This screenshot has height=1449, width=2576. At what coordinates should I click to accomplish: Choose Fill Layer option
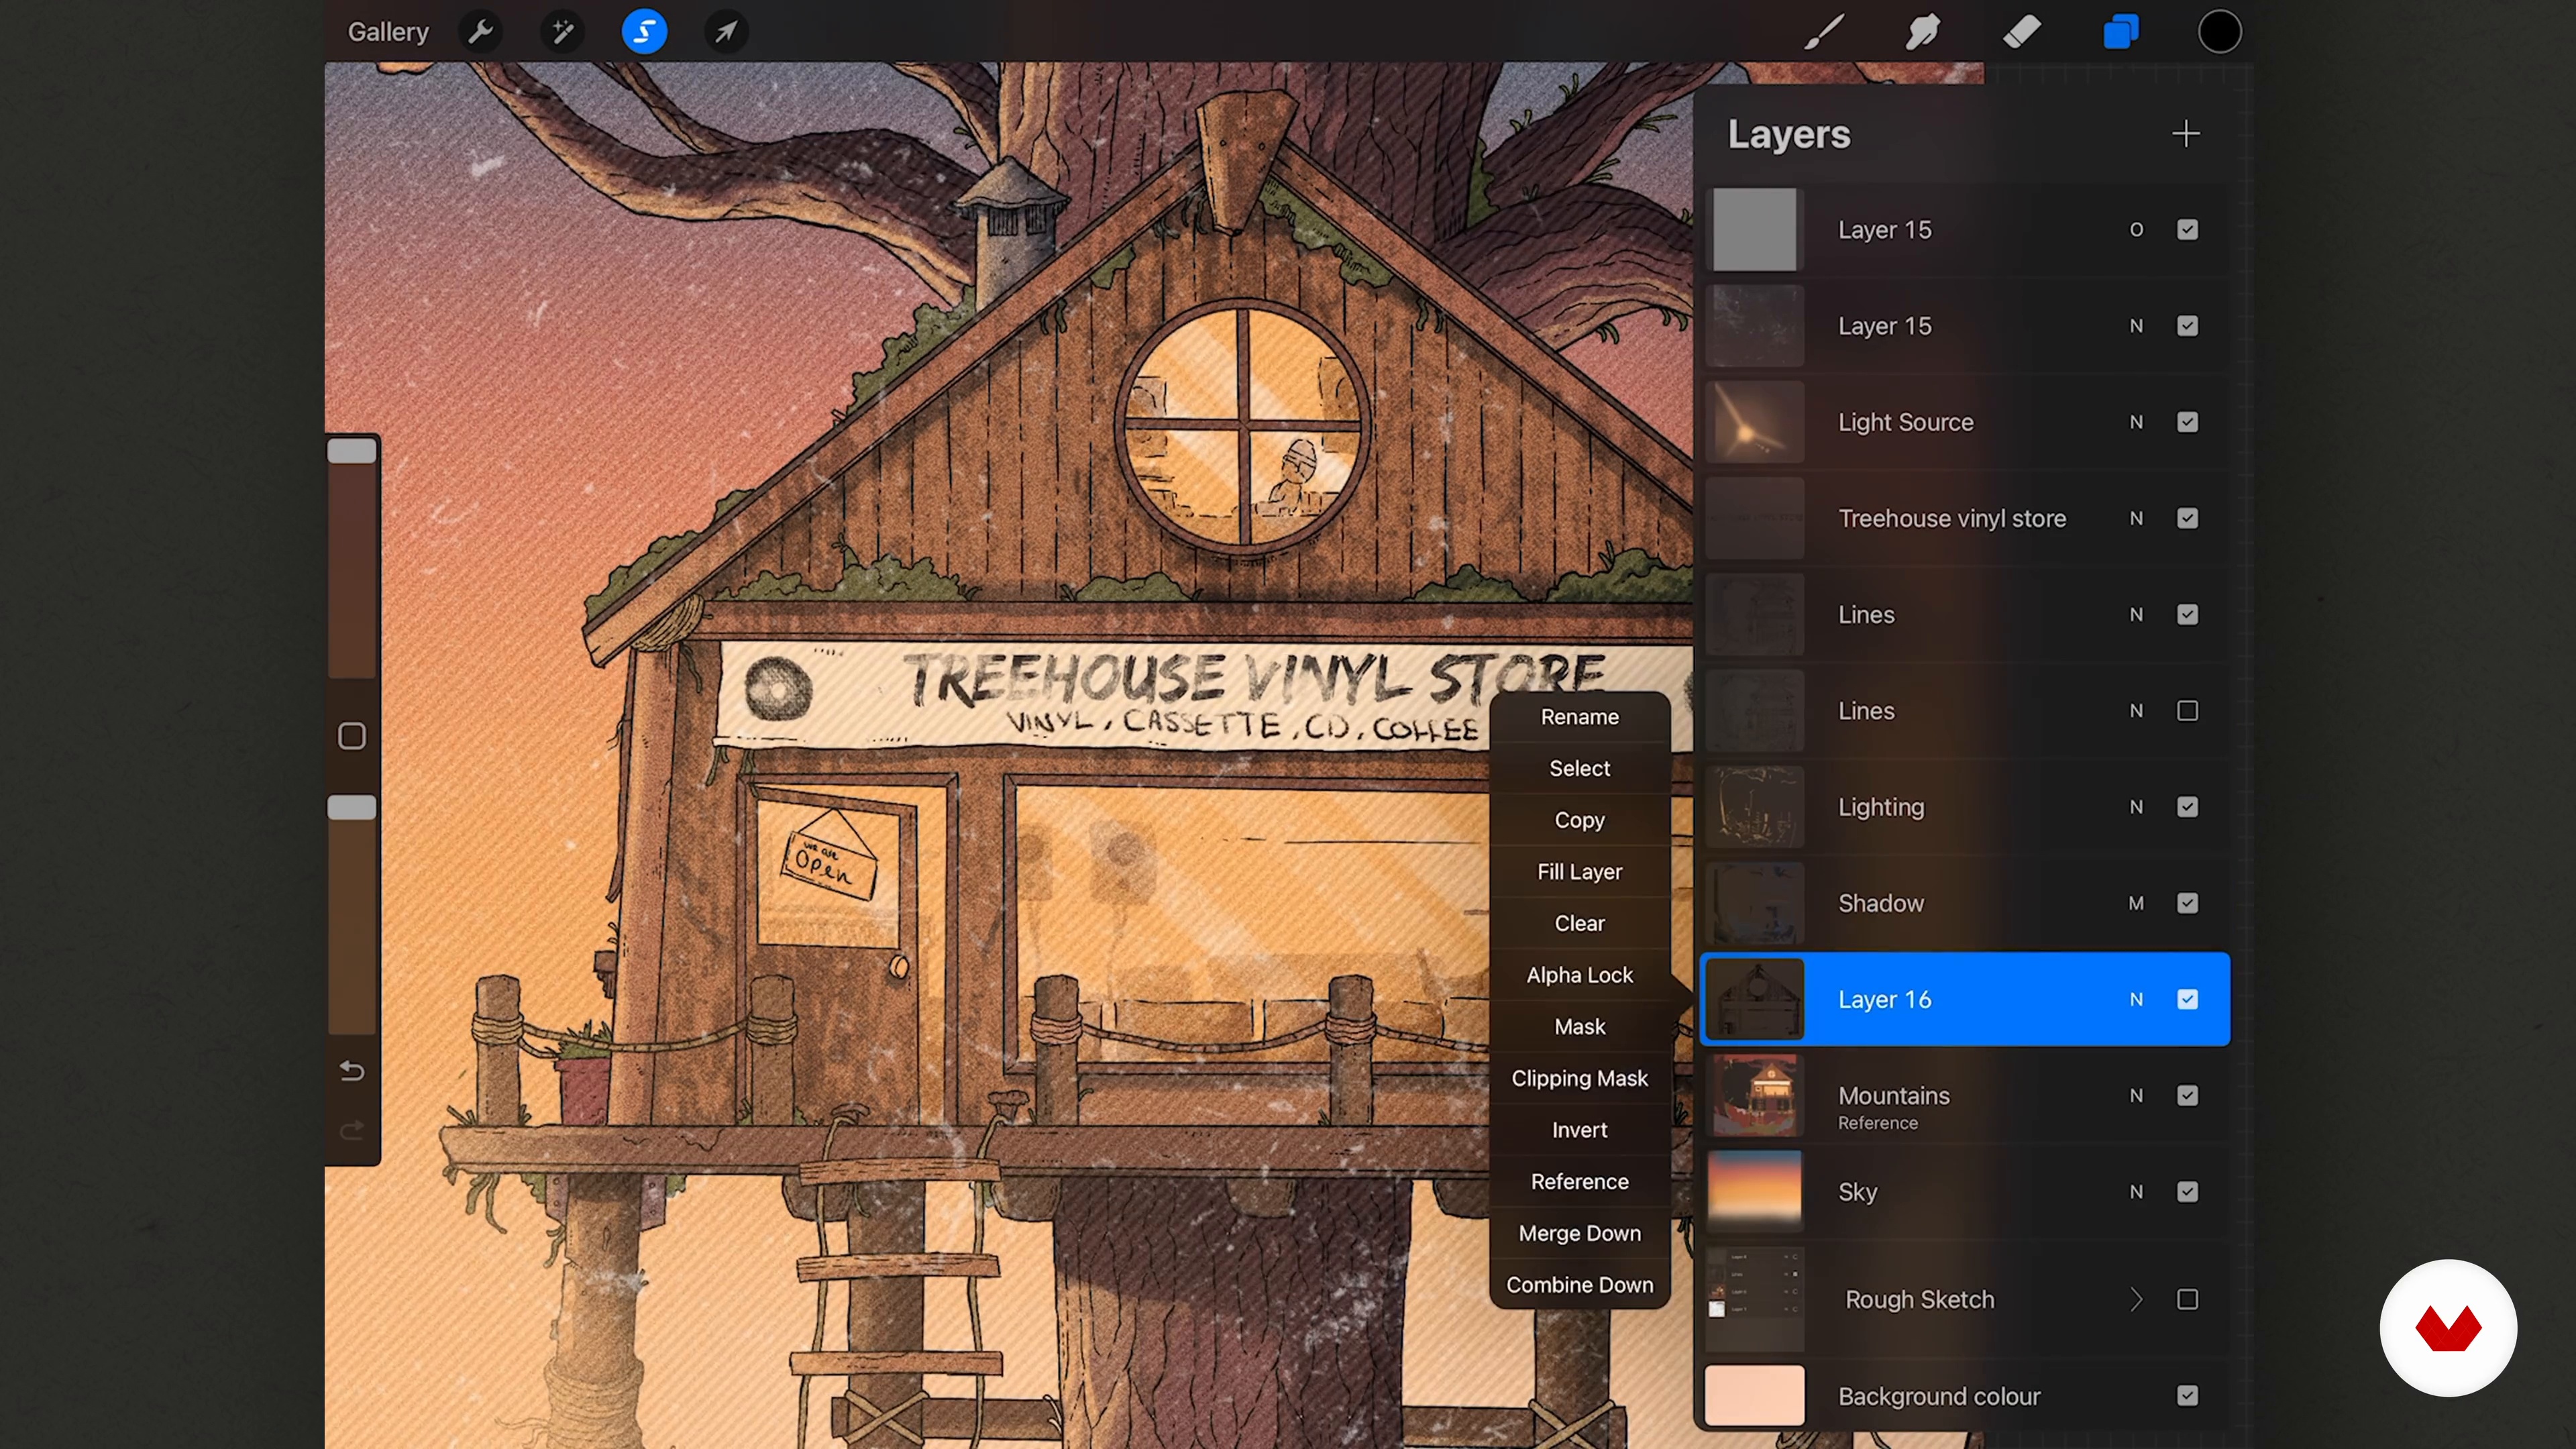tap(1580, 872)
